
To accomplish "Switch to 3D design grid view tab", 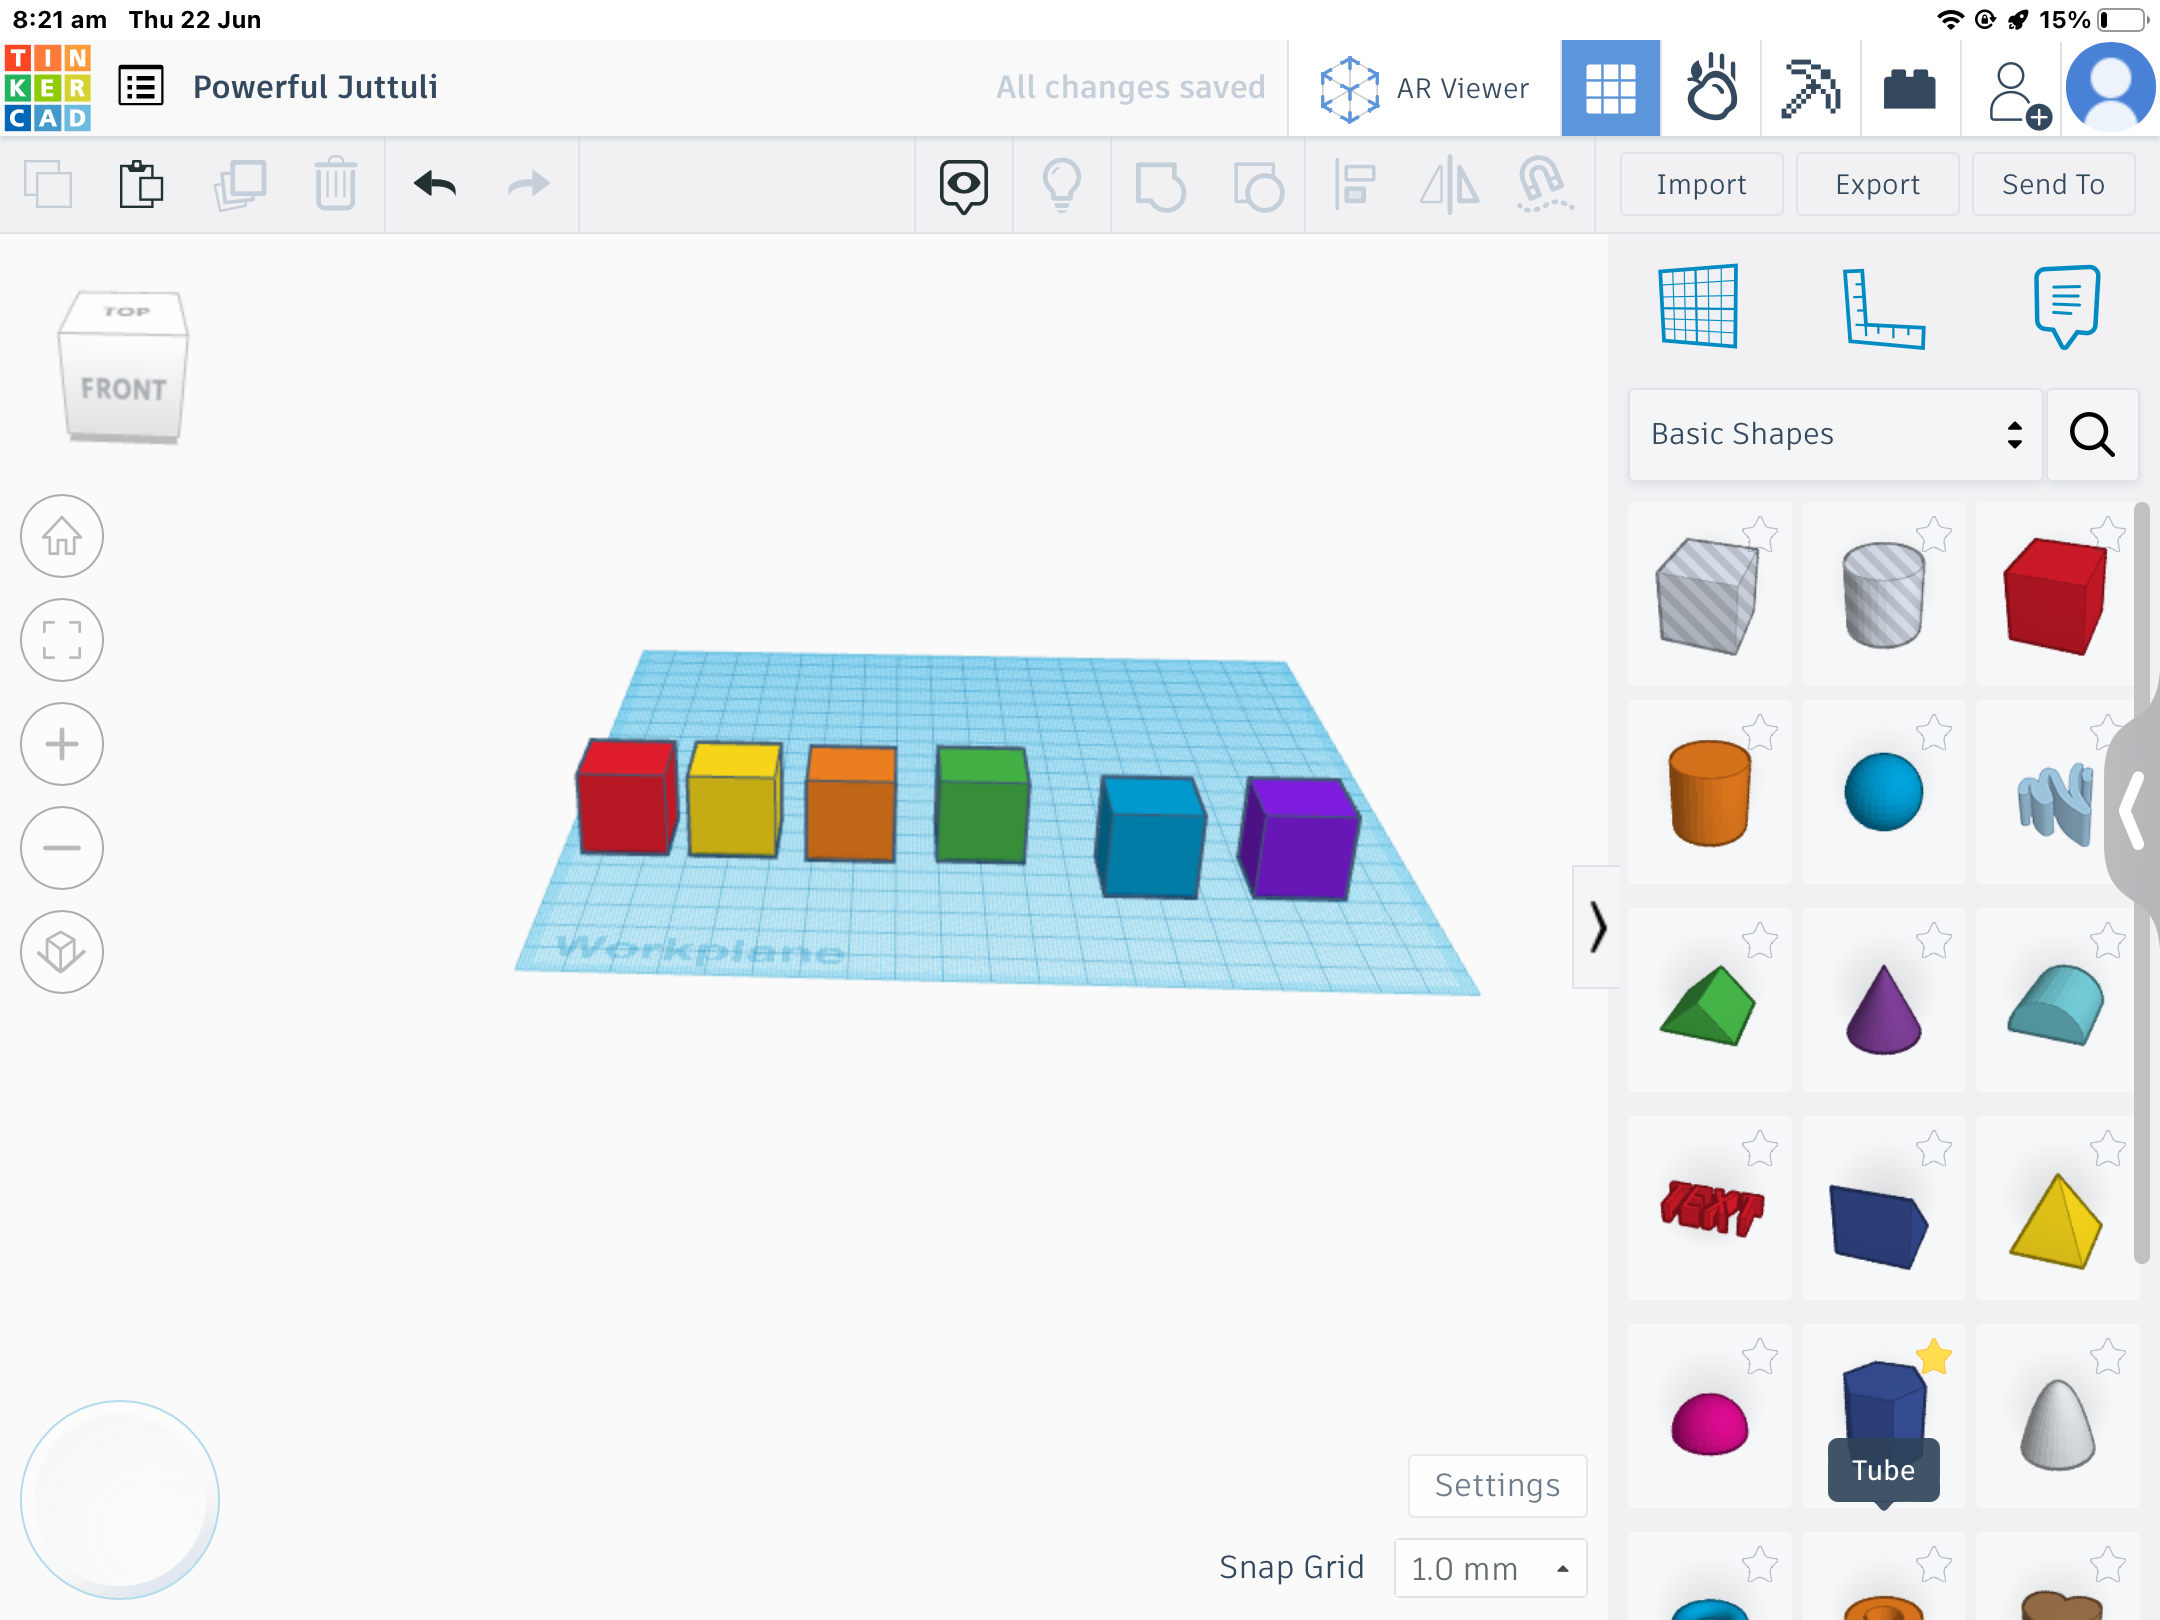I will point(1610,88).
